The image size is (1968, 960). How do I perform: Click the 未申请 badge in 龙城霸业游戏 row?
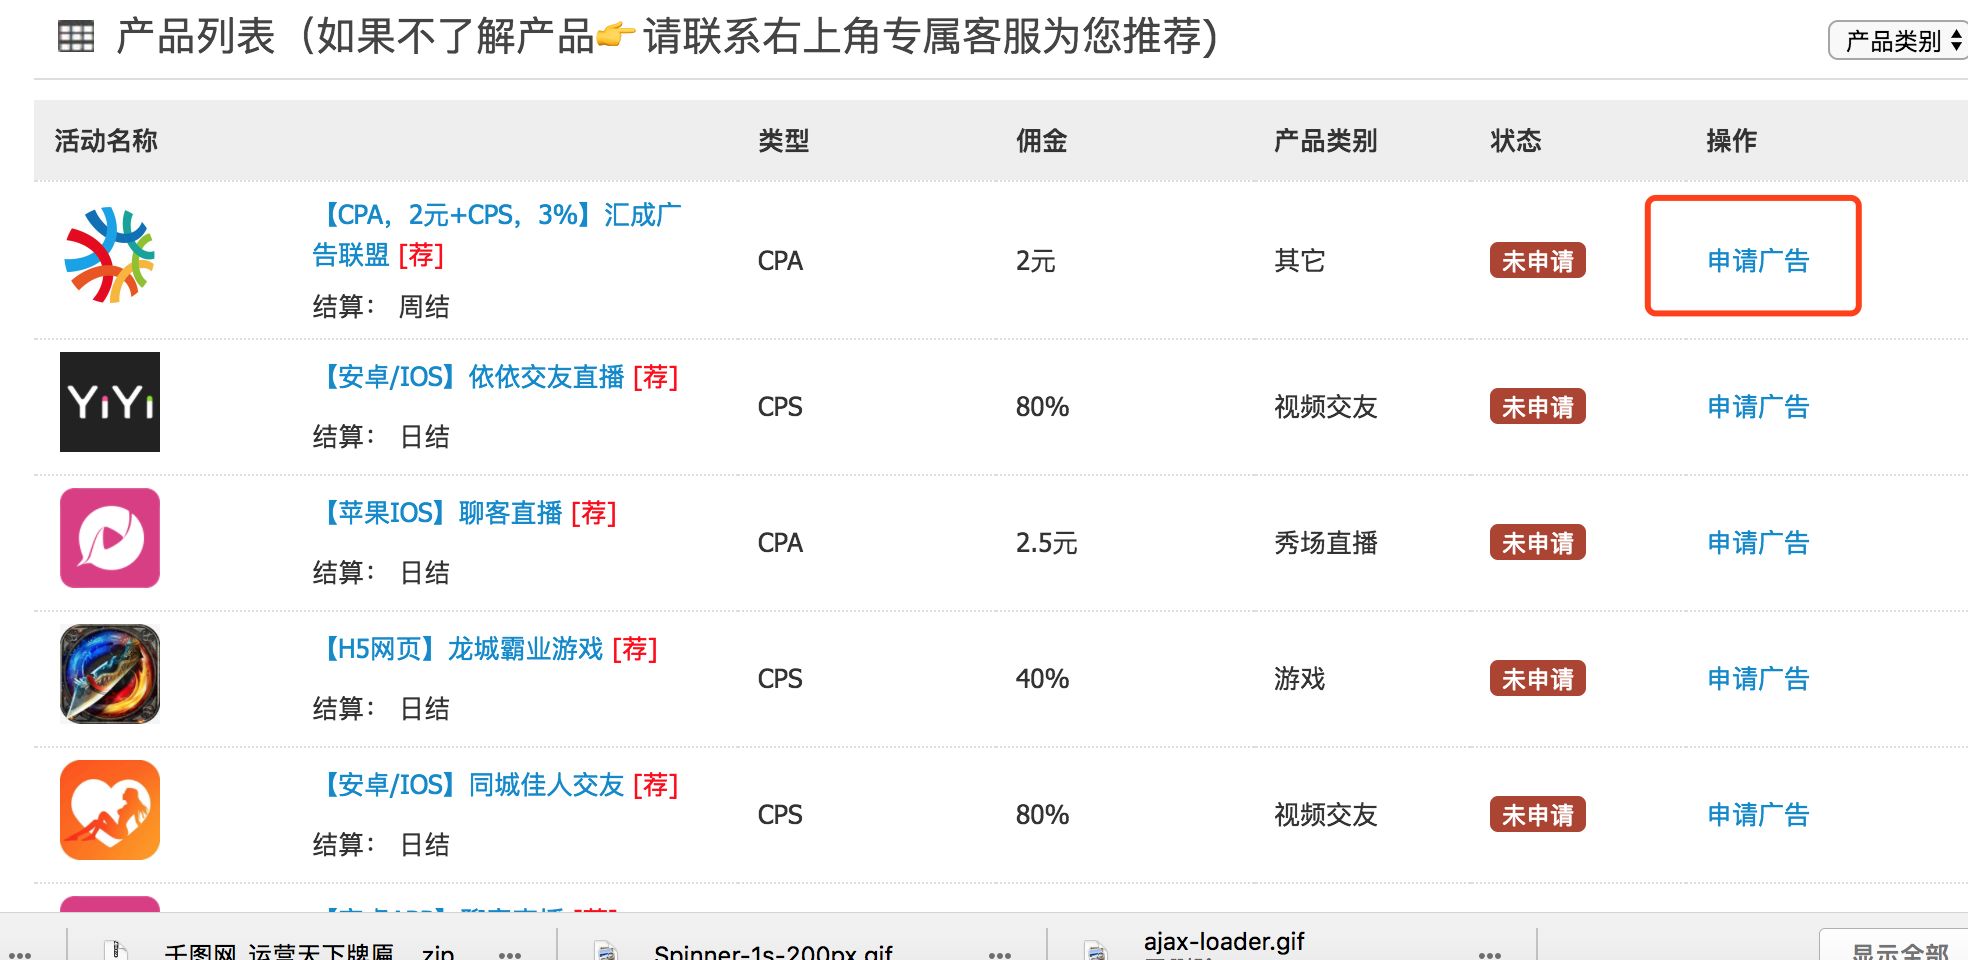coord(1537,679)
